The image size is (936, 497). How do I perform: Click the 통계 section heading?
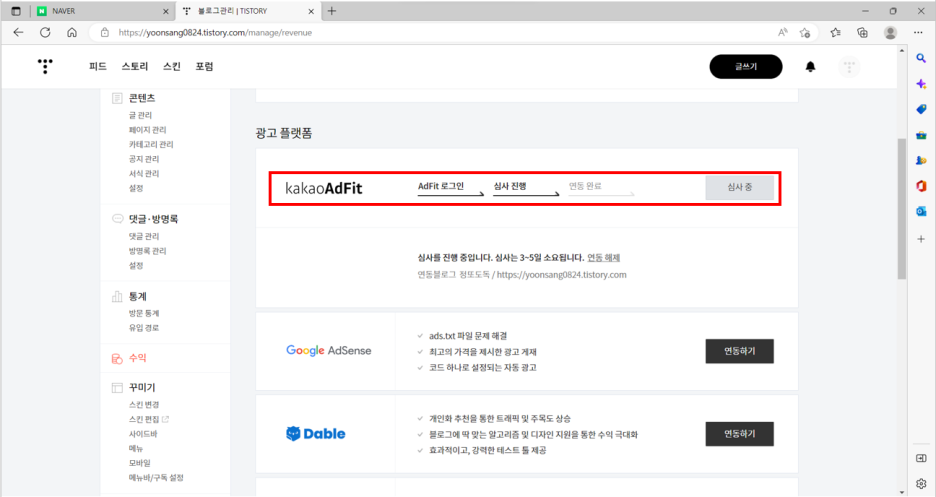[137, 297]
